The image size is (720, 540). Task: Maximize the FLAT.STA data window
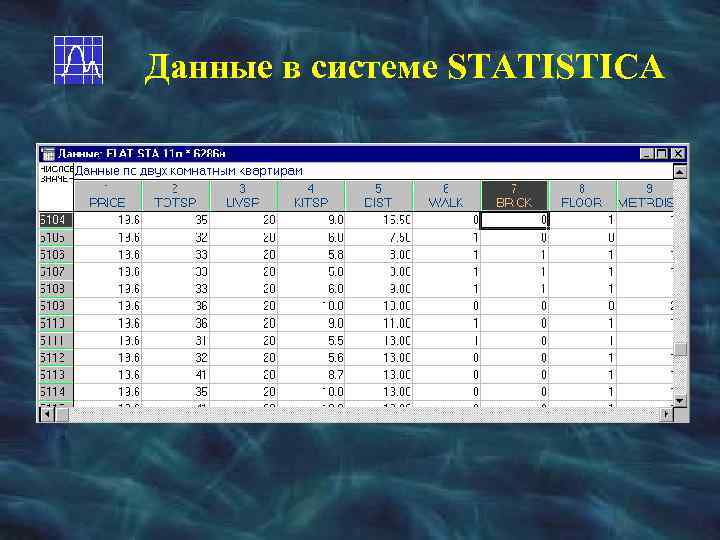tap(661, 154)
